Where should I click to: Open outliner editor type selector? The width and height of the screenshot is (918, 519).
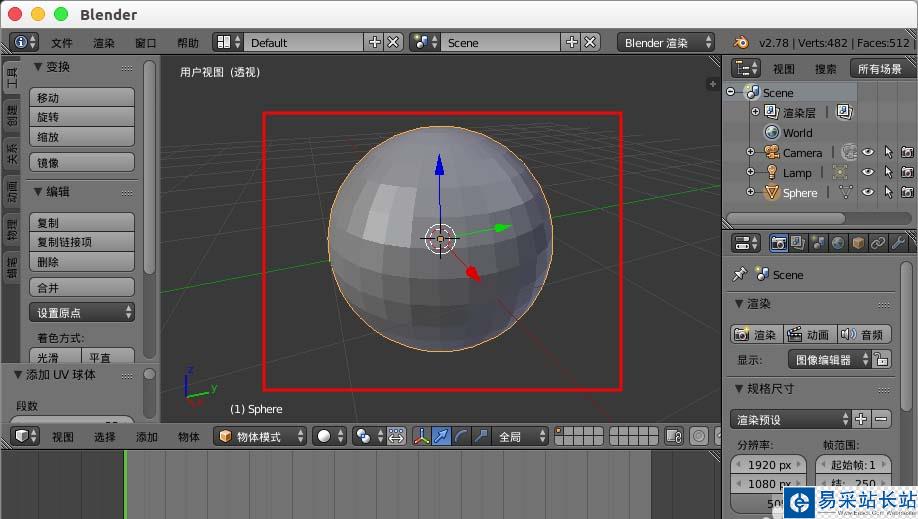click(x=745, y=69)
